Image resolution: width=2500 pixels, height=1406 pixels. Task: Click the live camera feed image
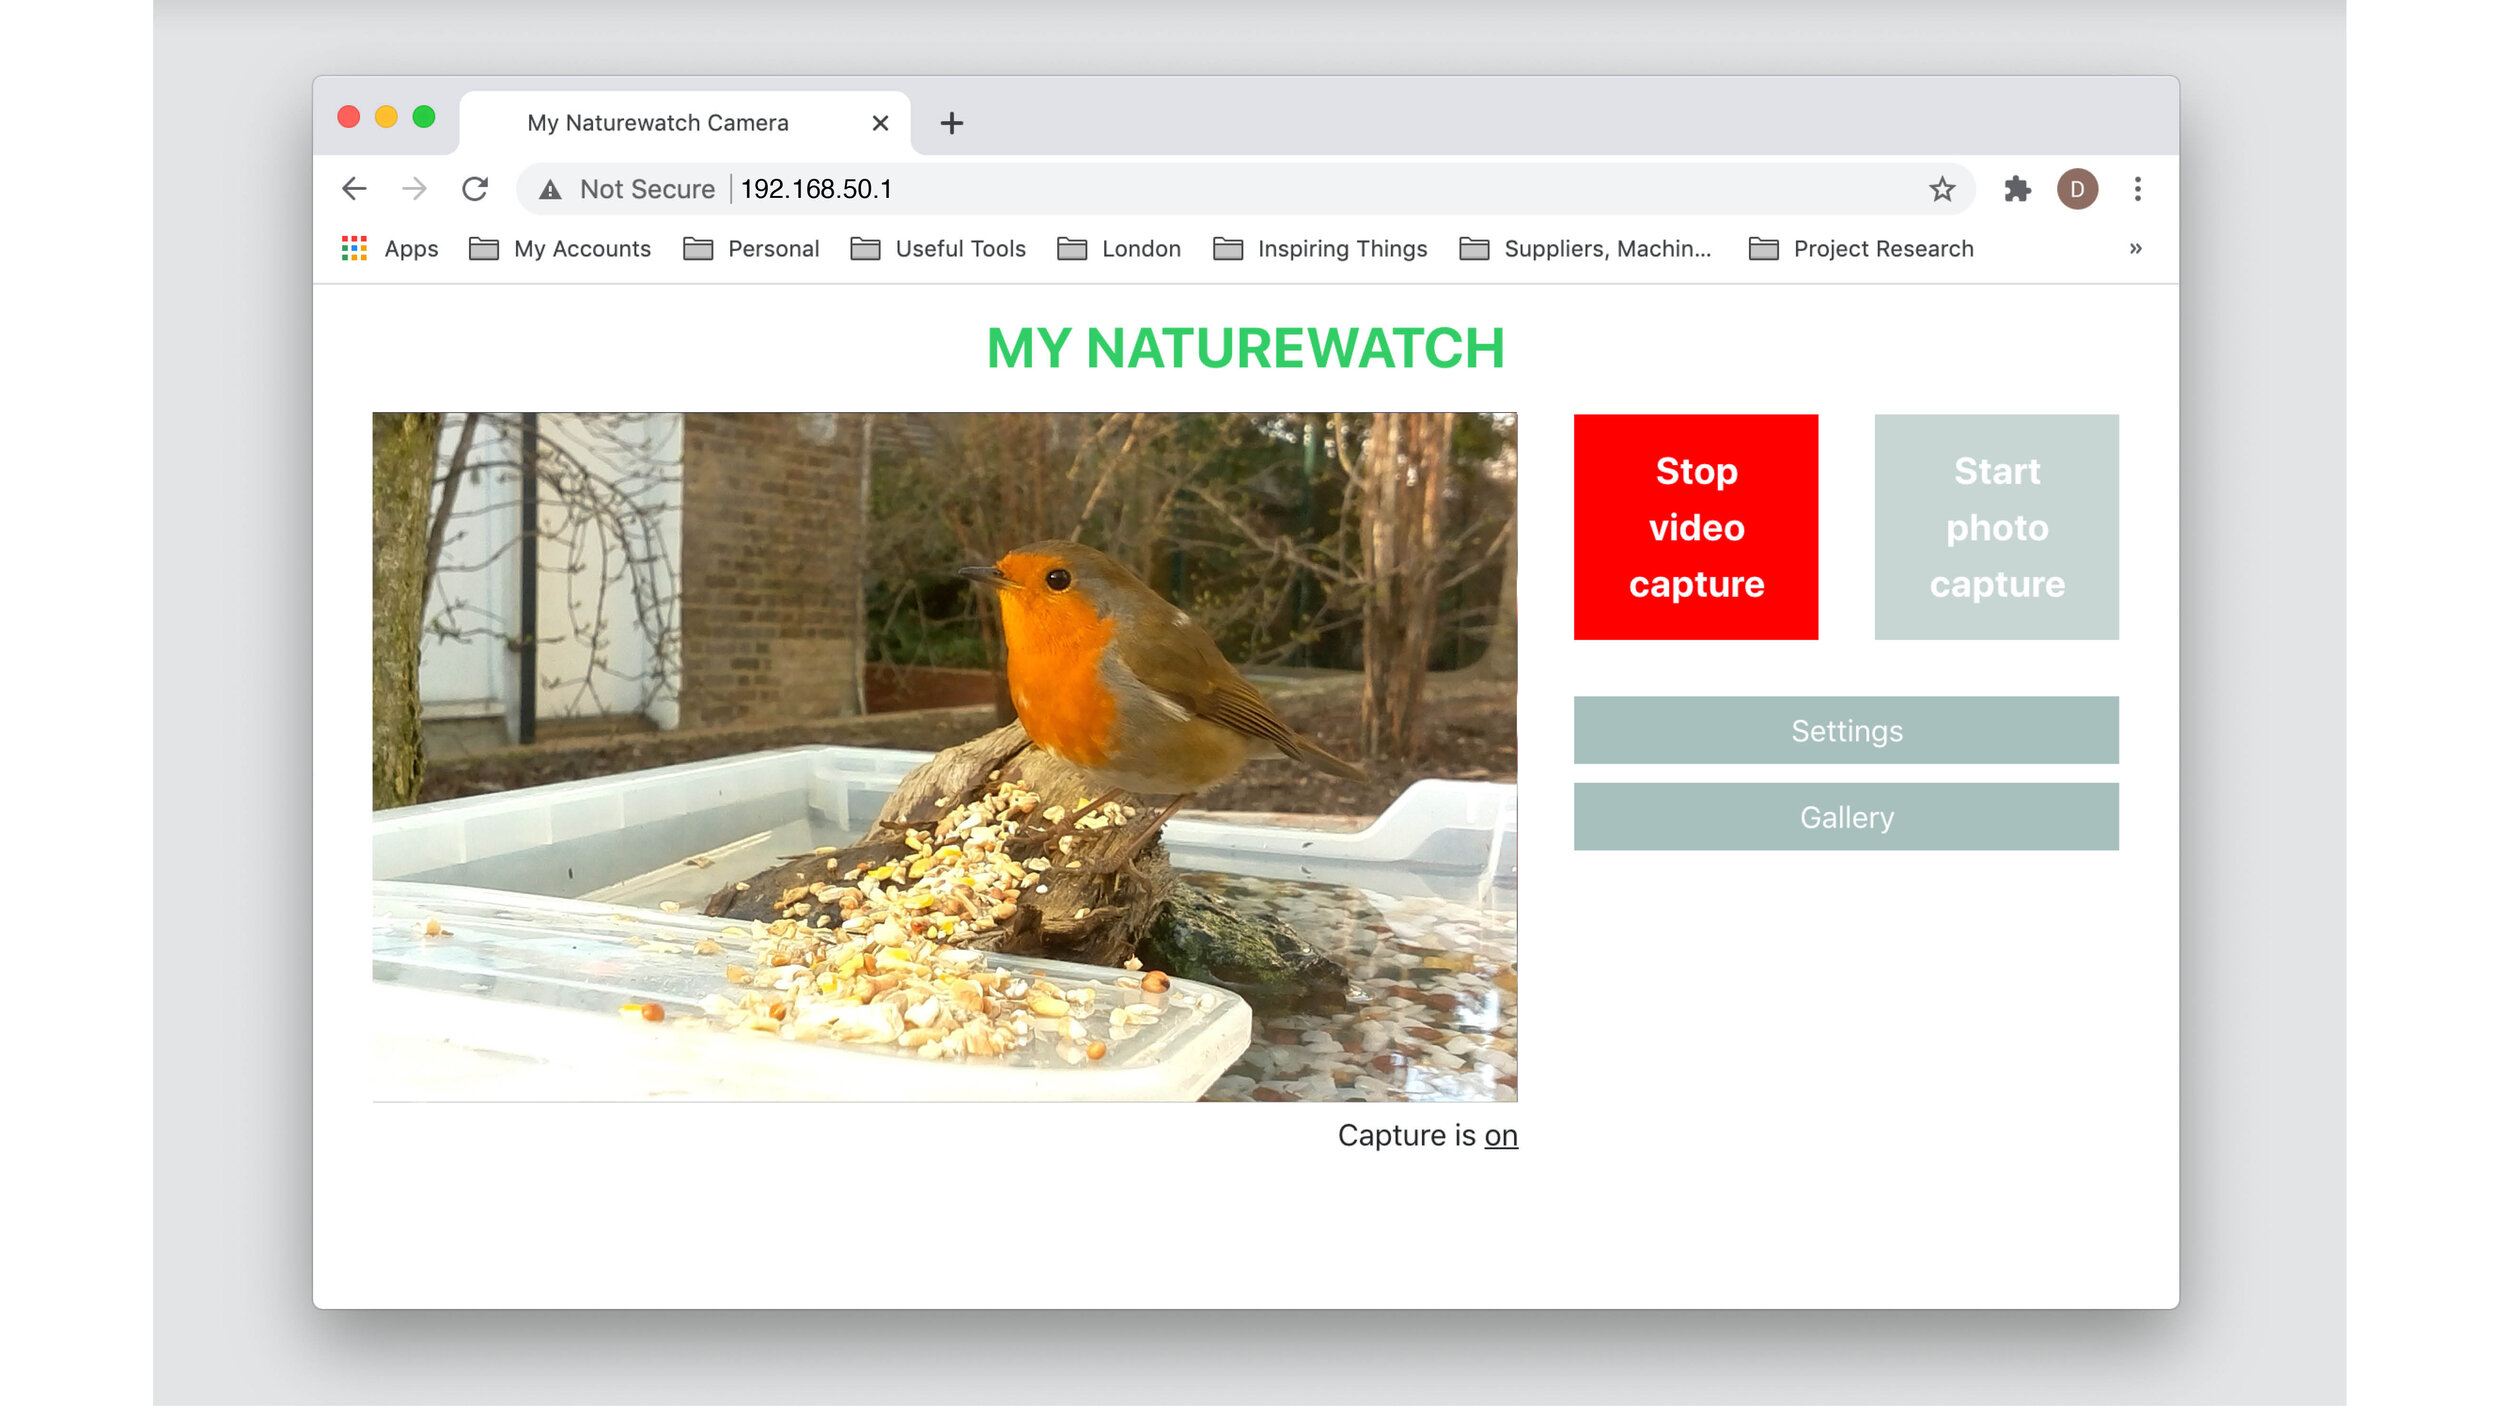tap(944, 757)
